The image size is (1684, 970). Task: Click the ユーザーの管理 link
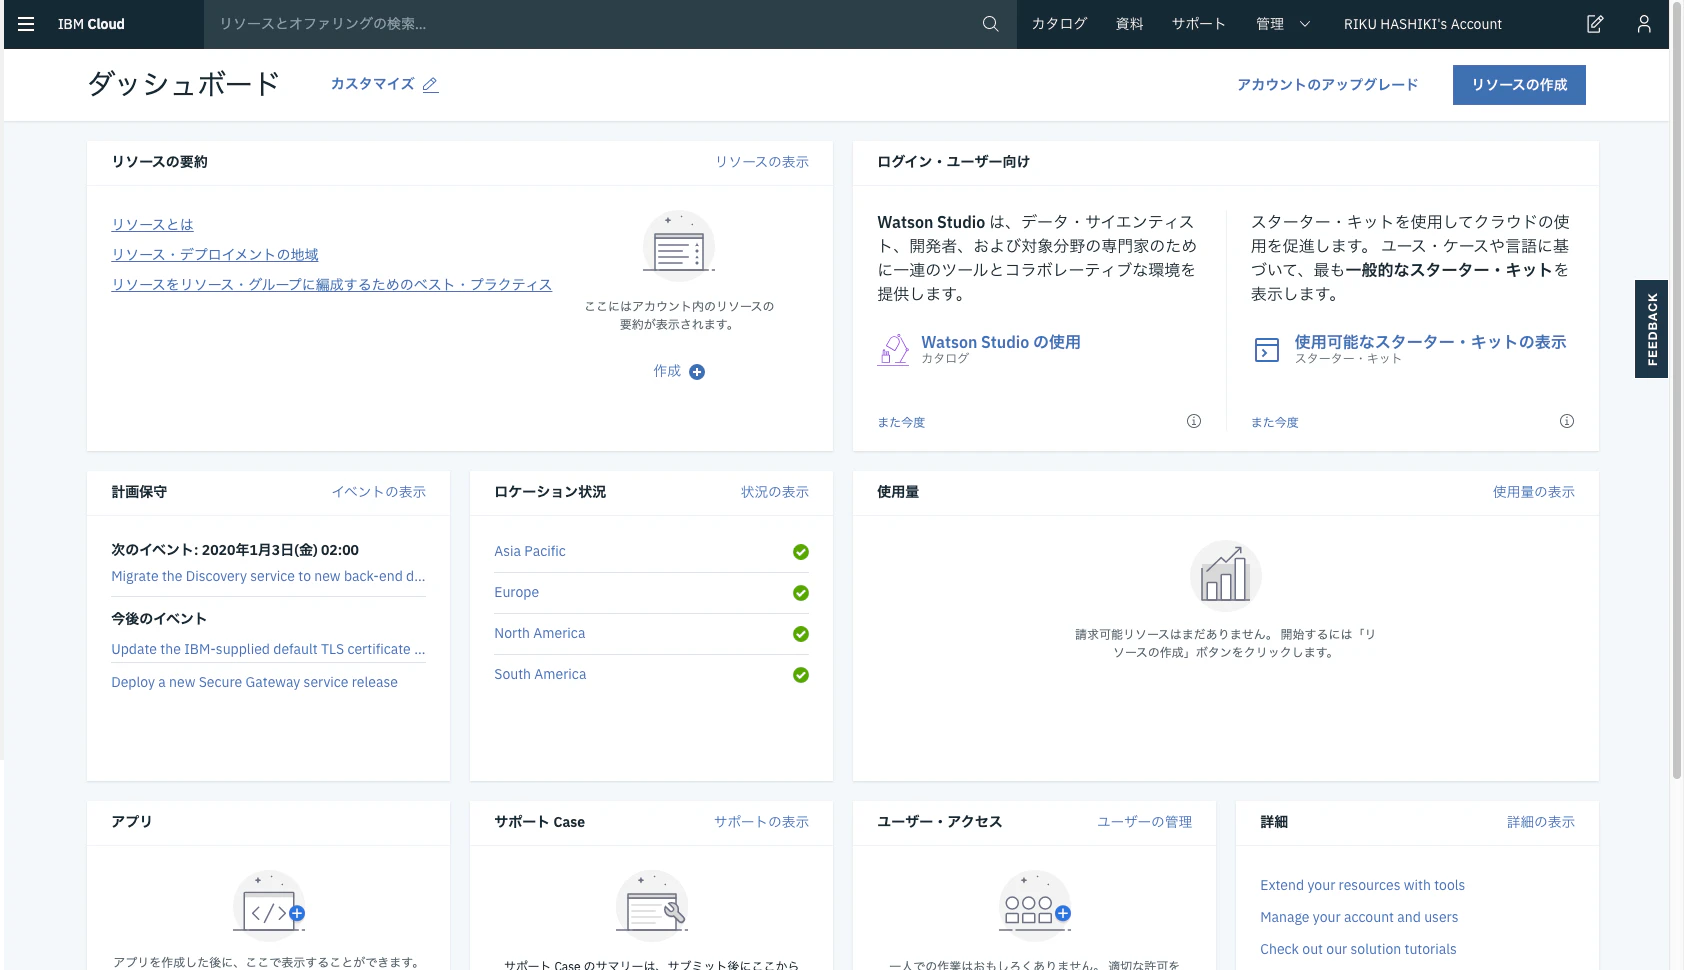pos(1144,822)
